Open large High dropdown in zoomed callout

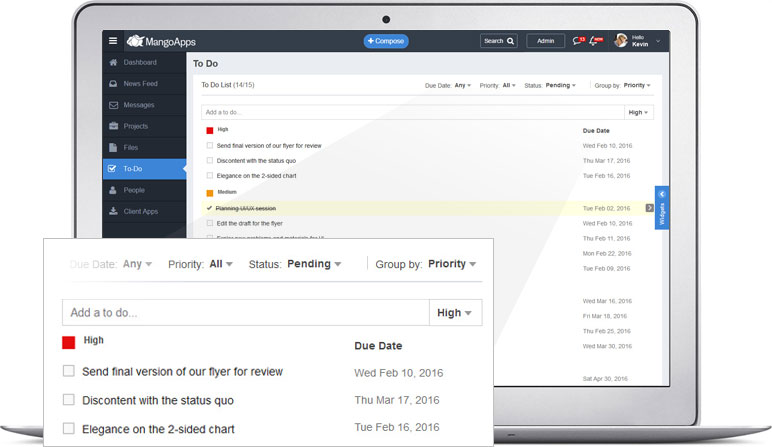coord(455,313)
